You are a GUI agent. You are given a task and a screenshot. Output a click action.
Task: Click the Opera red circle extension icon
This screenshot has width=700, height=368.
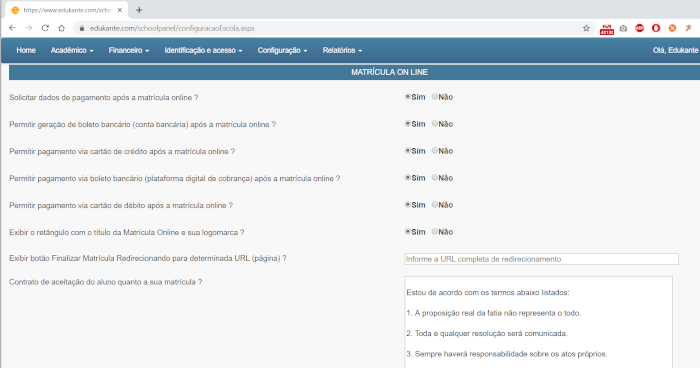click(x=656, y=28)
